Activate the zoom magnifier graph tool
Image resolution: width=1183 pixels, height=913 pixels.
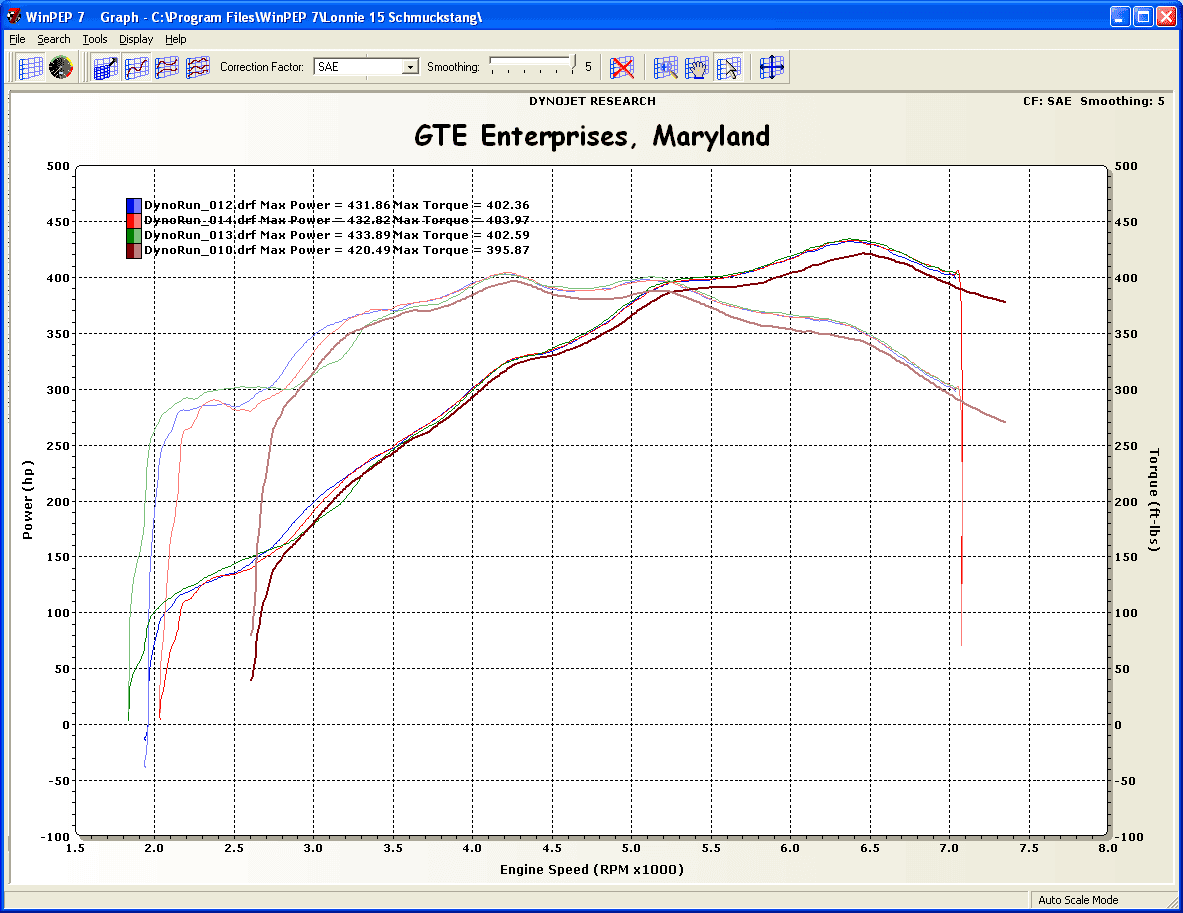665,67
